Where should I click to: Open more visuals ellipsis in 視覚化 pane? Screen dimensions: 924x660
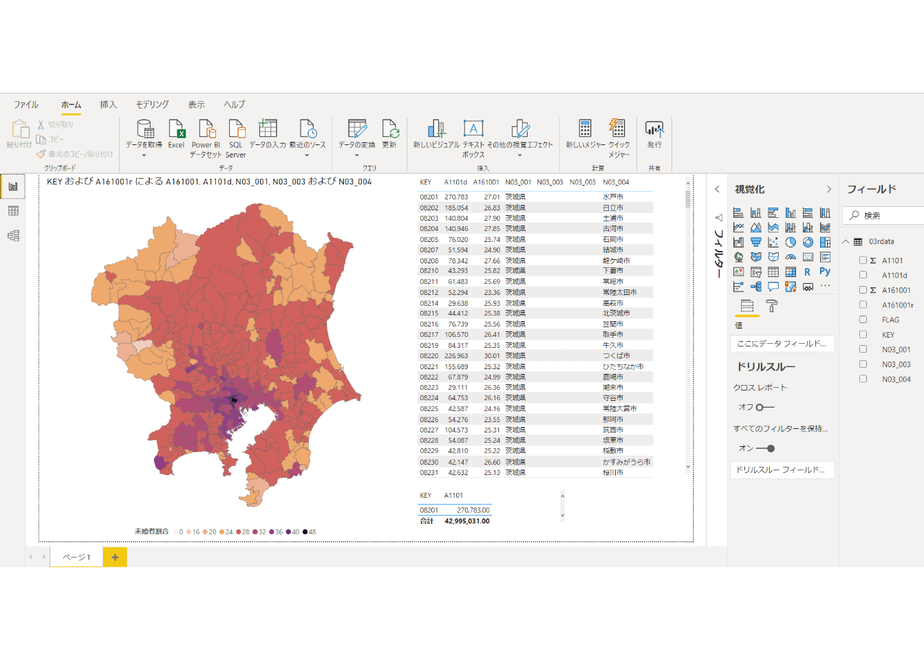[x=825, y=286]
